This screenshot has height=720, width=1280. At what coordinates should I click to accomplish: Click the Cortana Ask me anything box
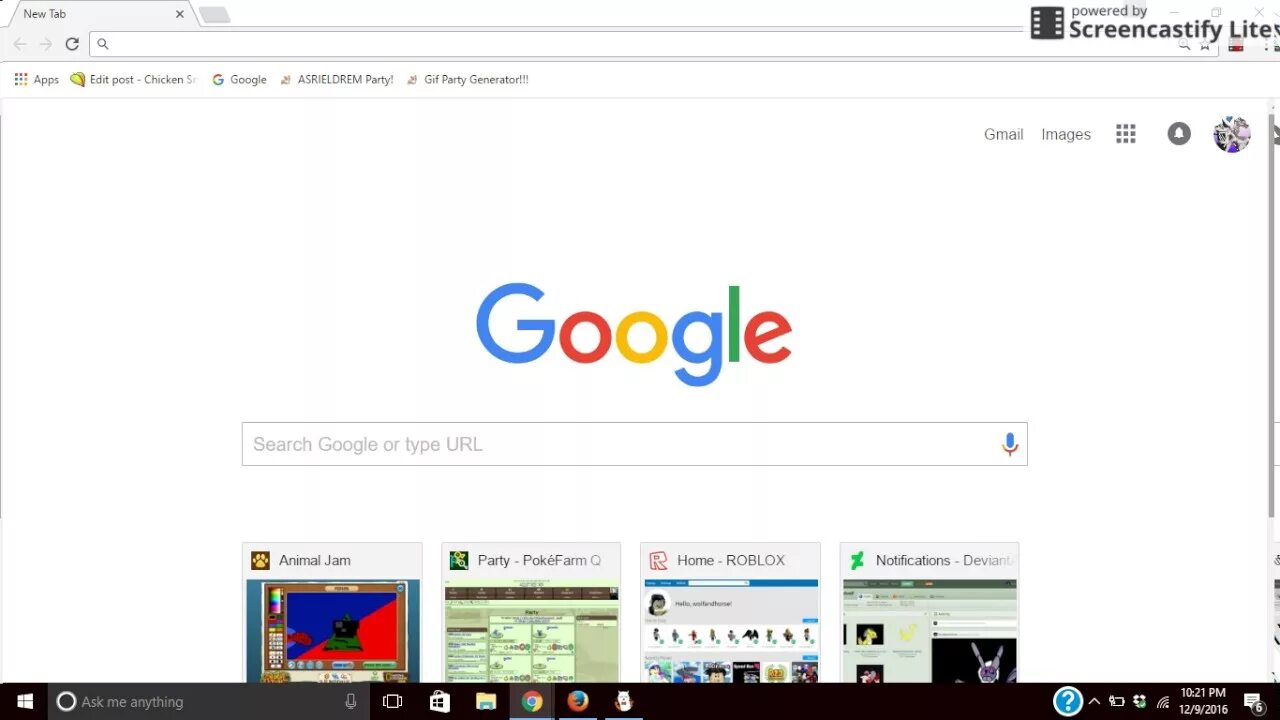[x=209, y=701]
